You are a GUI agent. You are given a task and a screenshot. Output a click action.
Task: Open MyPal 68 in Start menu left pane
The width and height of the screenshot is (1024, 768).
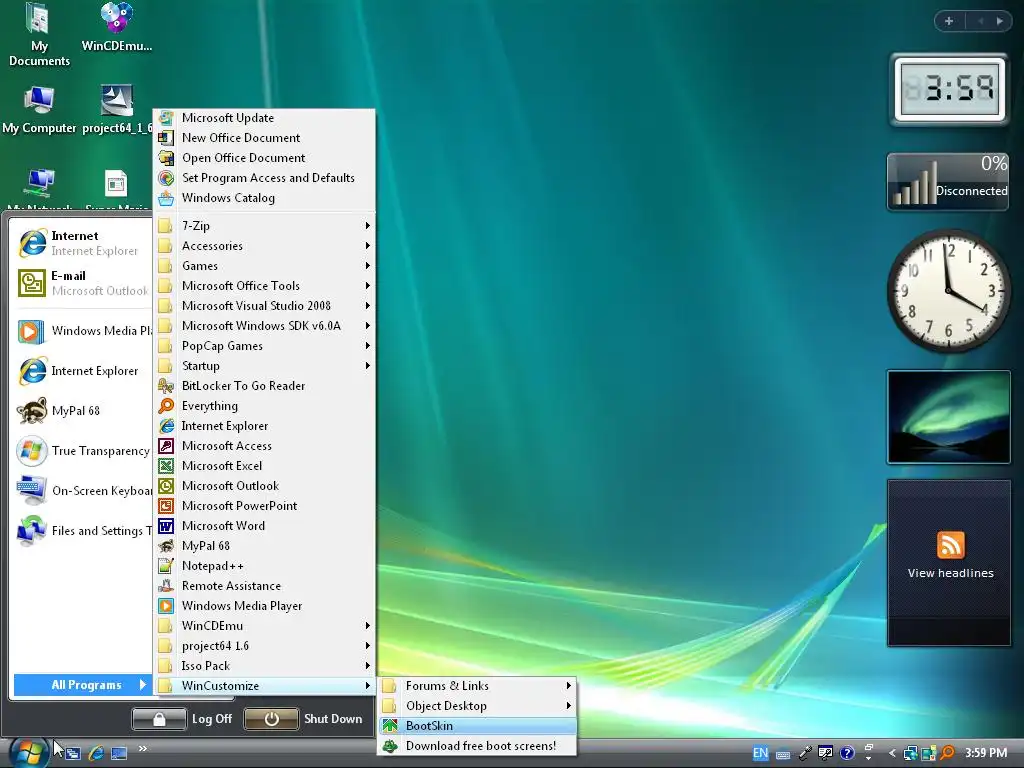(83, 411)
